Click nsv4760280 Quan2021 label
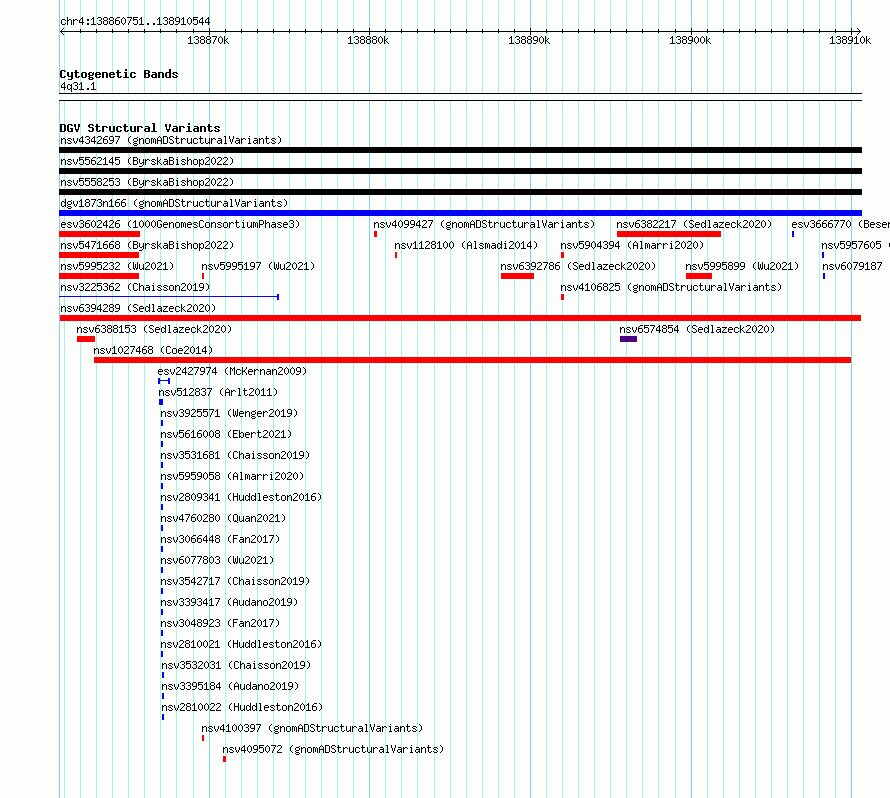Screen dimensions: 890x798 pyautogui.click(x=223, y=518)
